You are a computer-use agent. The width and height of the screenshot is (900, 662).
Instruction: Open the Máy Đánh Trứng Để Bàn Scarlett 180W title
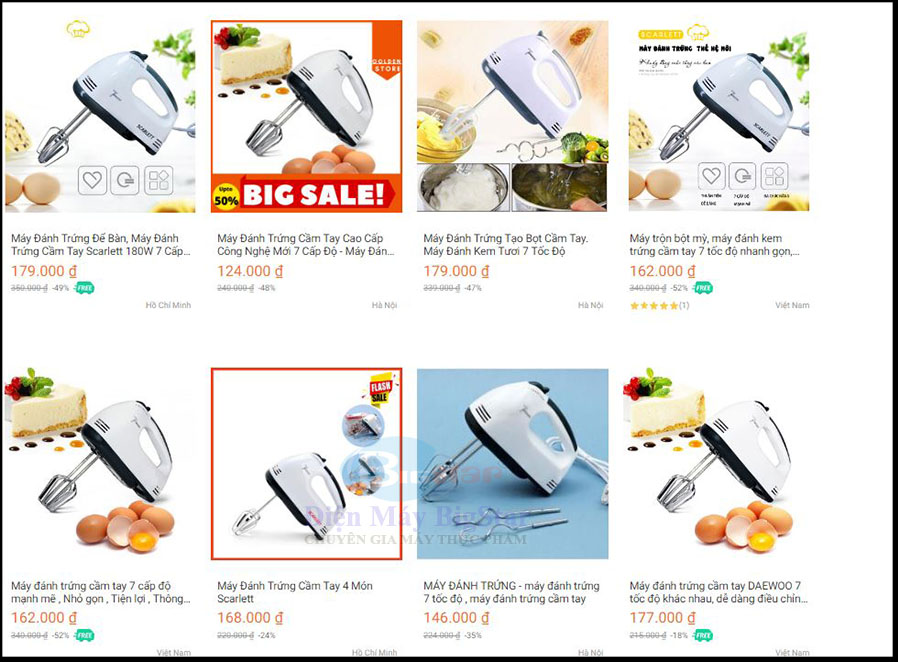pyautogui.click(x=100, y=245)
